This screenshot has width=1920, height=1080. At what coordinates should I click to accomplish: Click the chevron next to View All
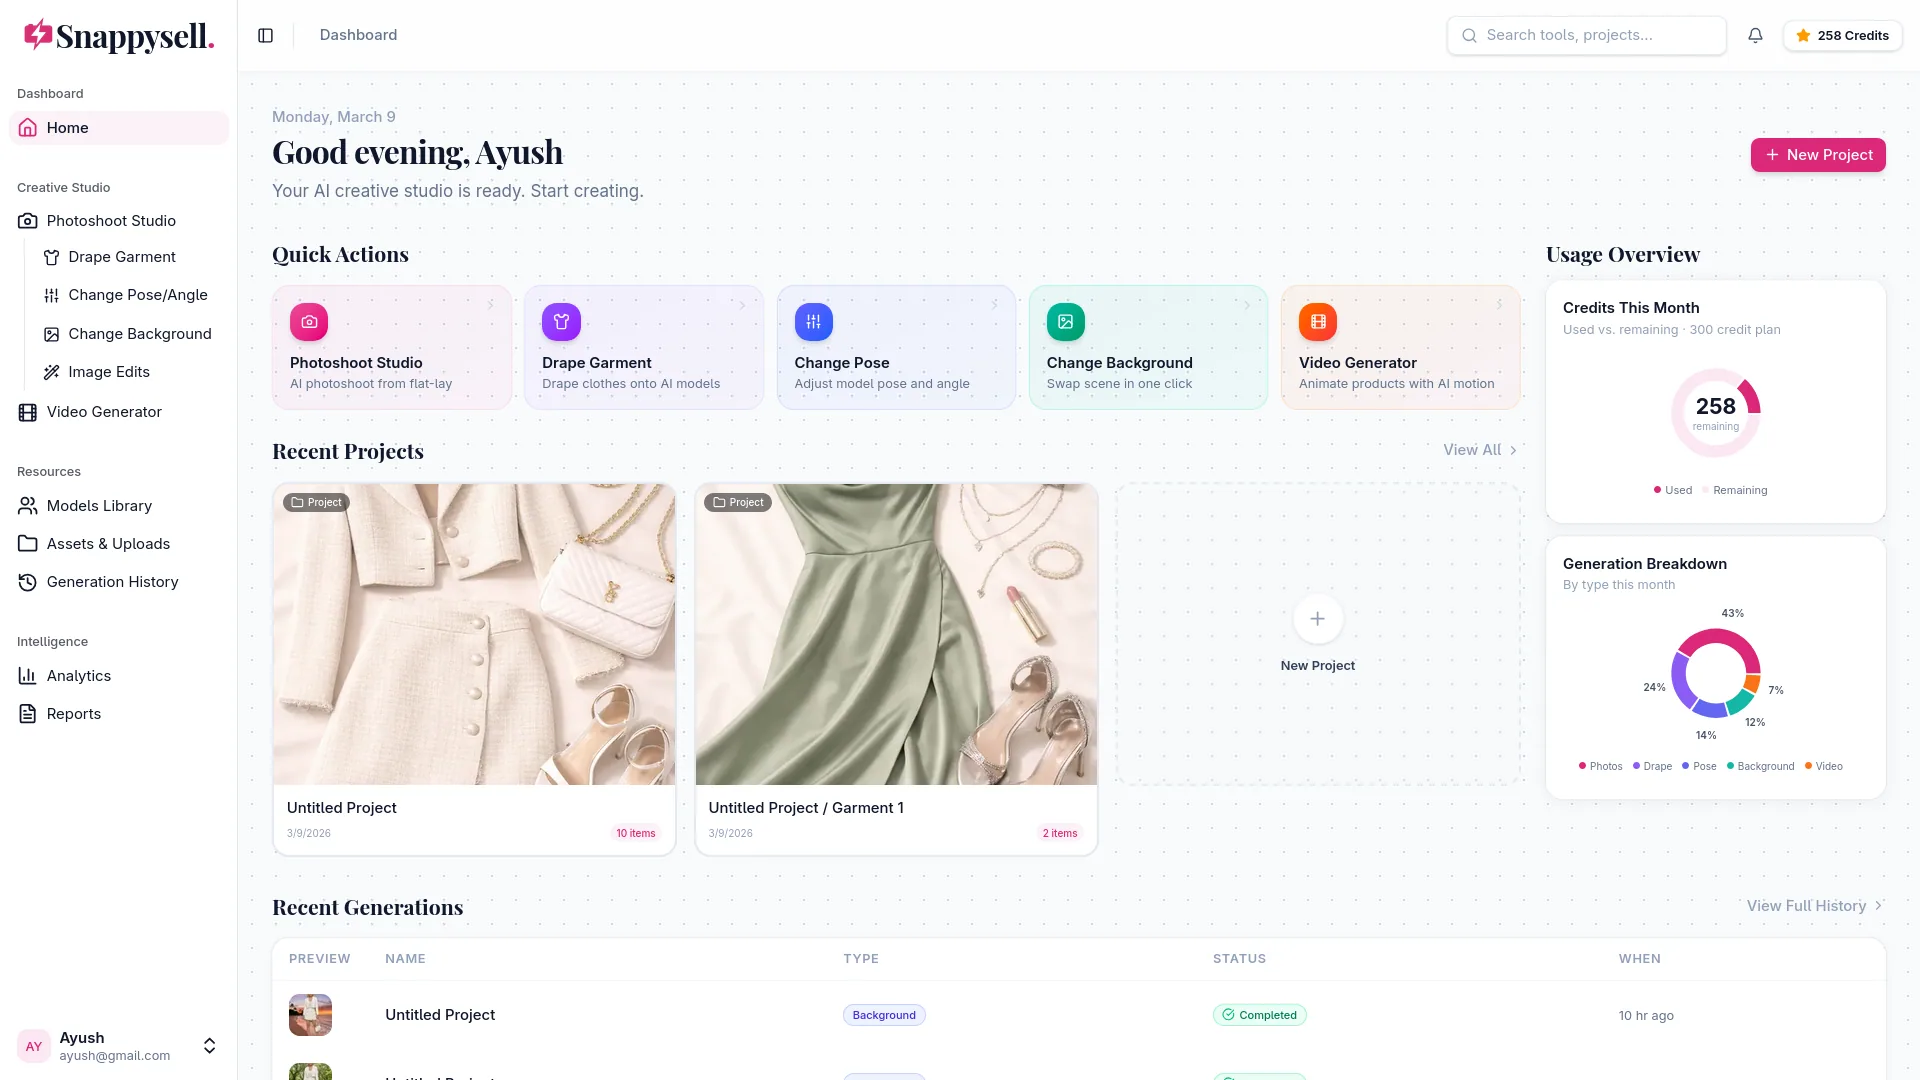[1513, 450]
